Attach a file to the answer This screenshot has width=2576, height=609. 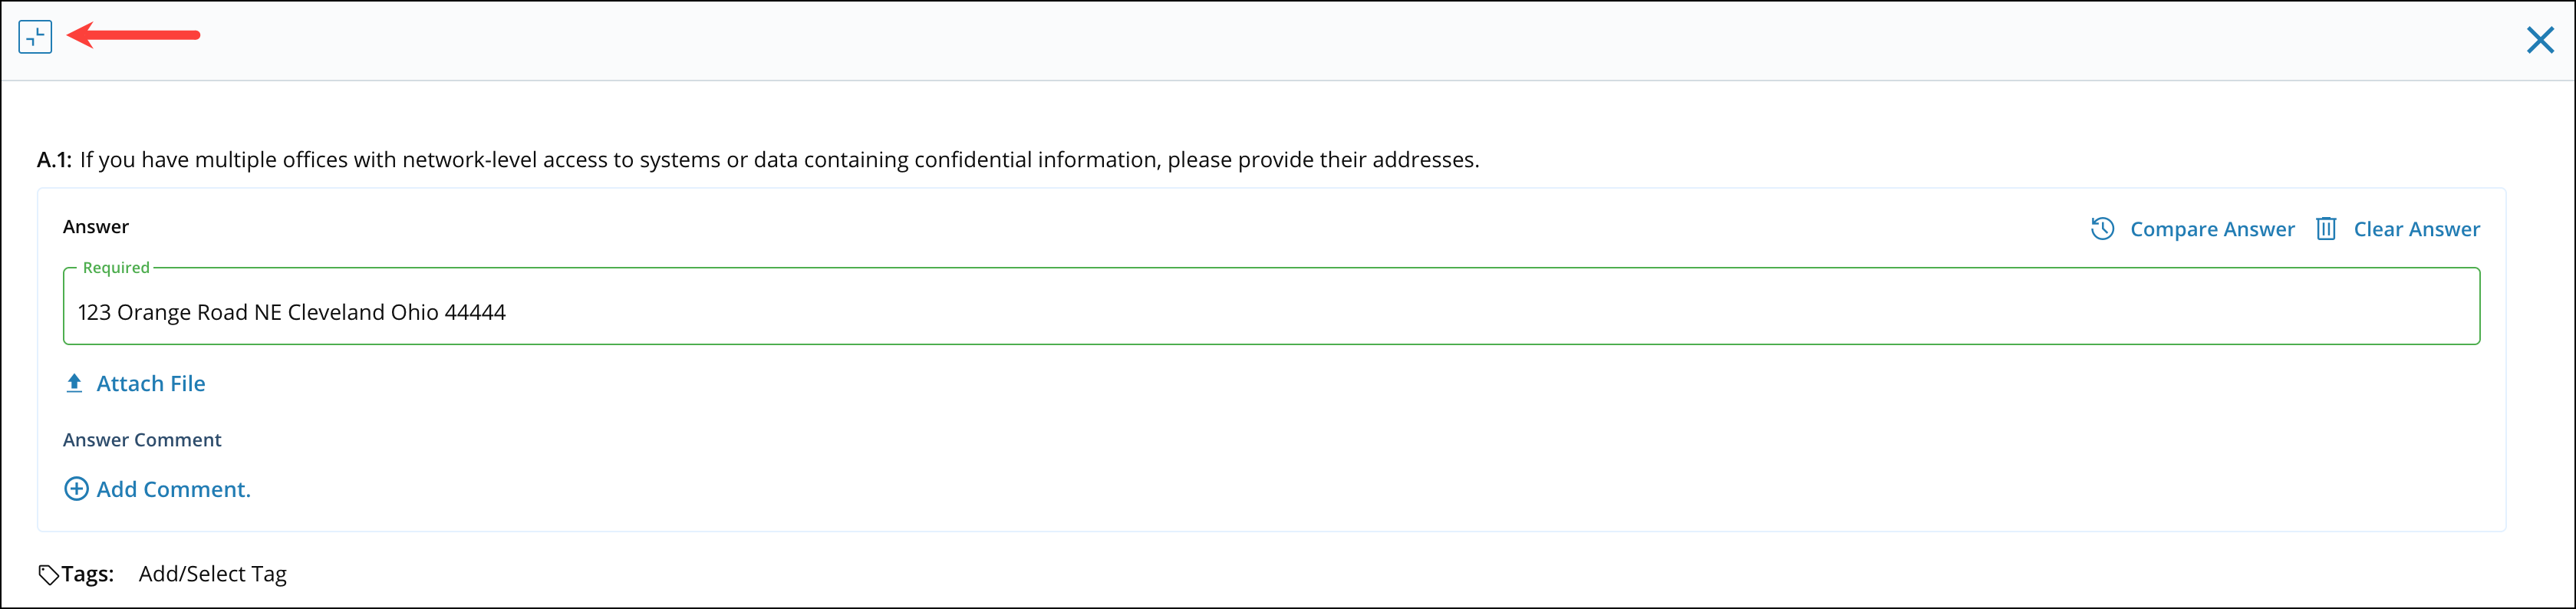click(x=150, y=383)
